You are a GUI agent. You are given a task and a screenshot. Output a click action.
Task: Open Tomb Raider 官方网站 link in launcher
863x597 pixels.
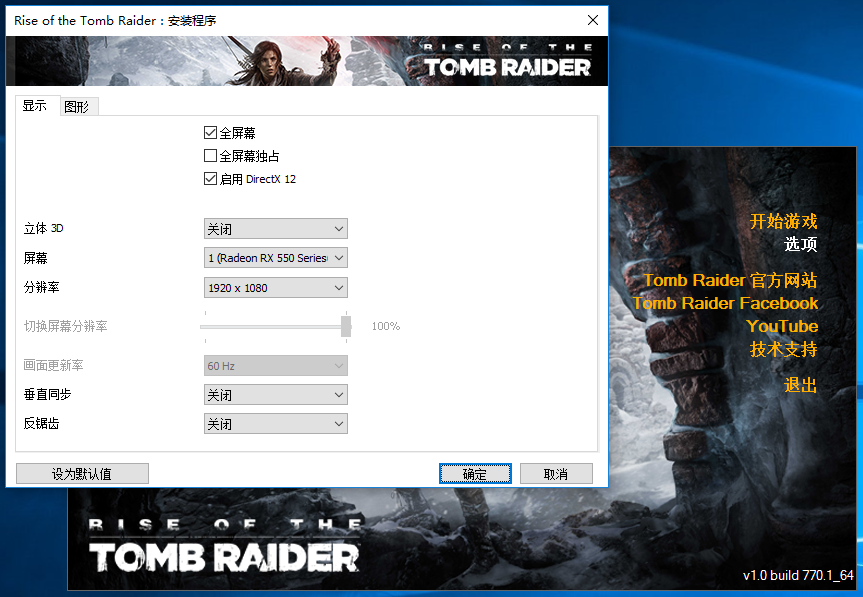730,280
